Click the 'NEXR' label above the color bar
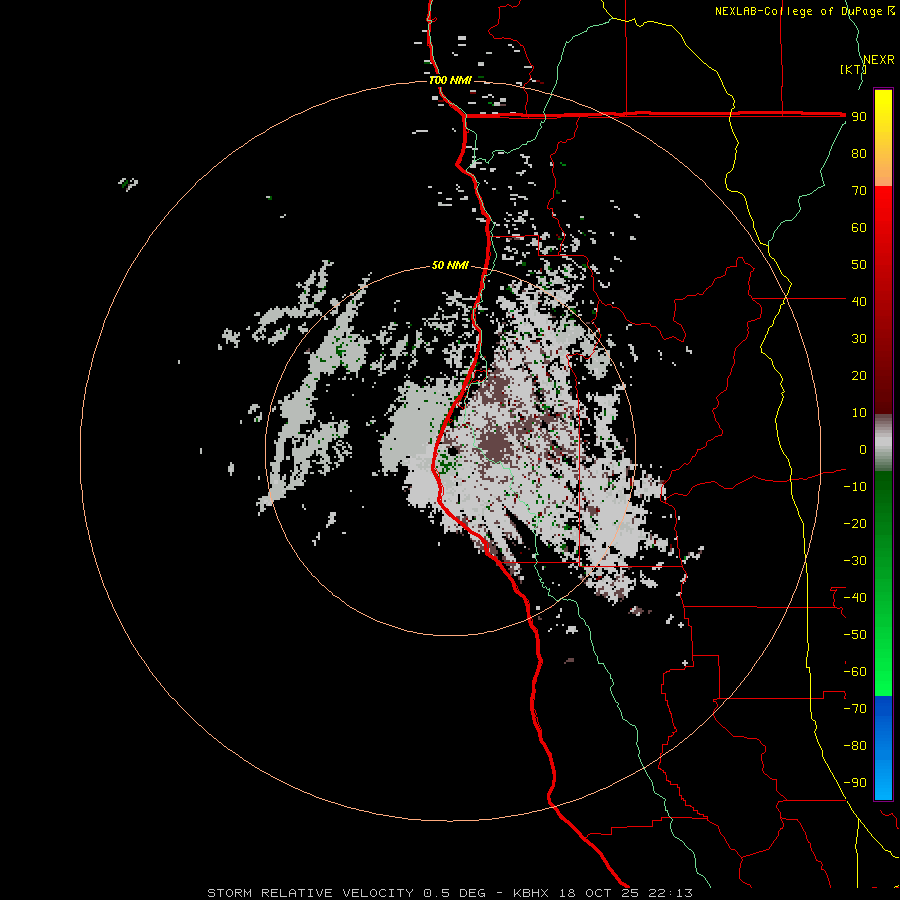 (x=879, y=60)
